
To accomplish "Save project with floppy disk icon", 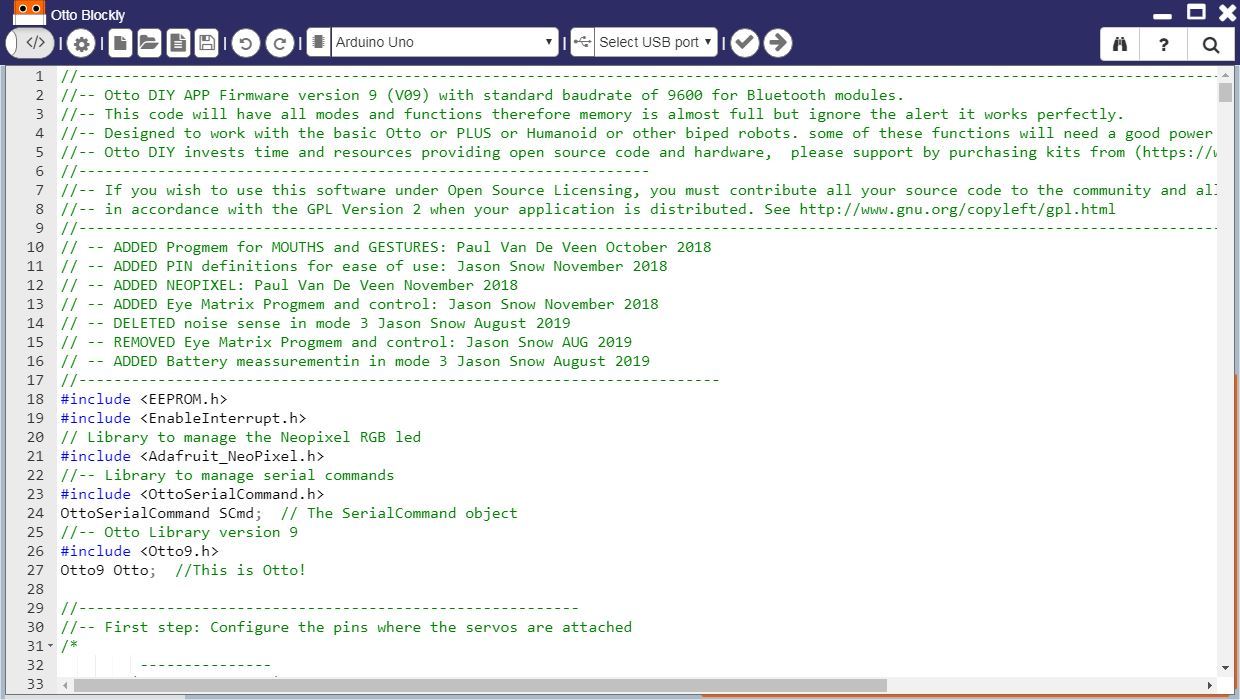I will (207, 43).
